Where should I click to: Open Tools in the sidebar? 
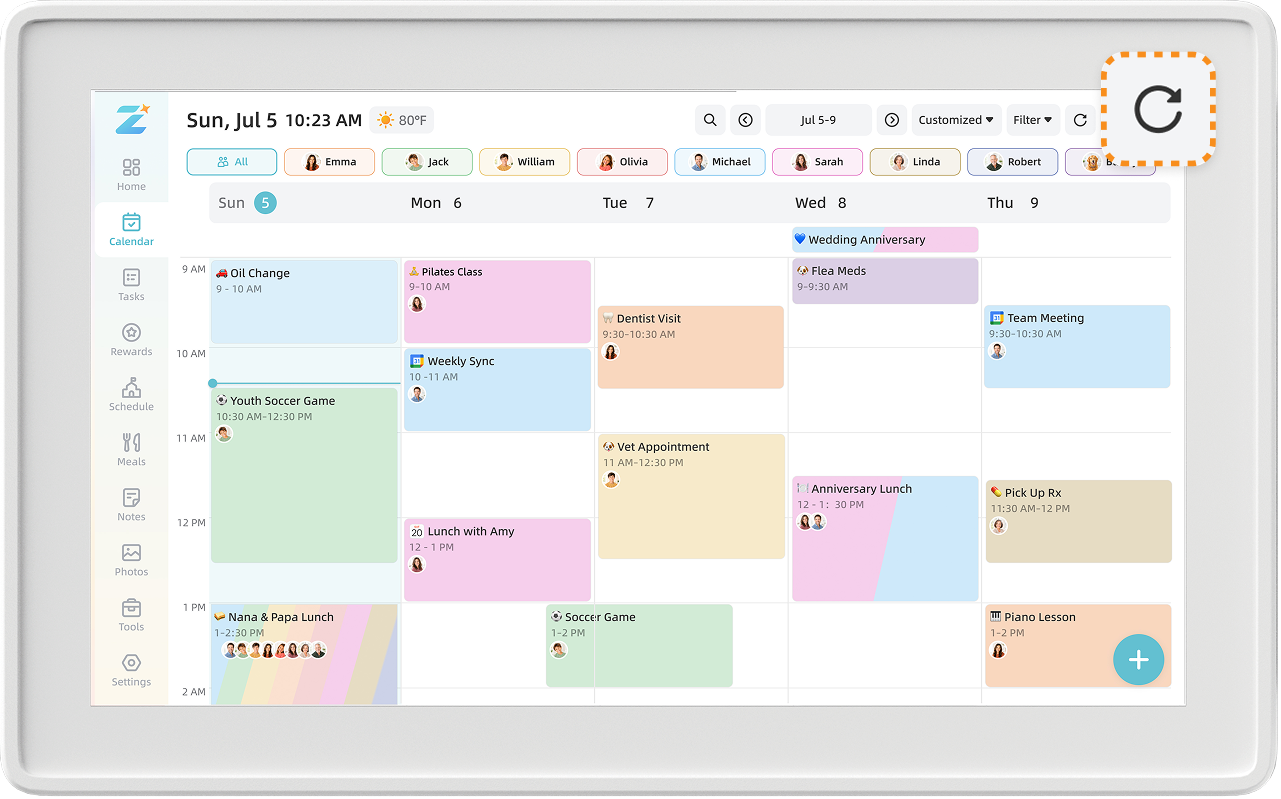tap(131, 615)
